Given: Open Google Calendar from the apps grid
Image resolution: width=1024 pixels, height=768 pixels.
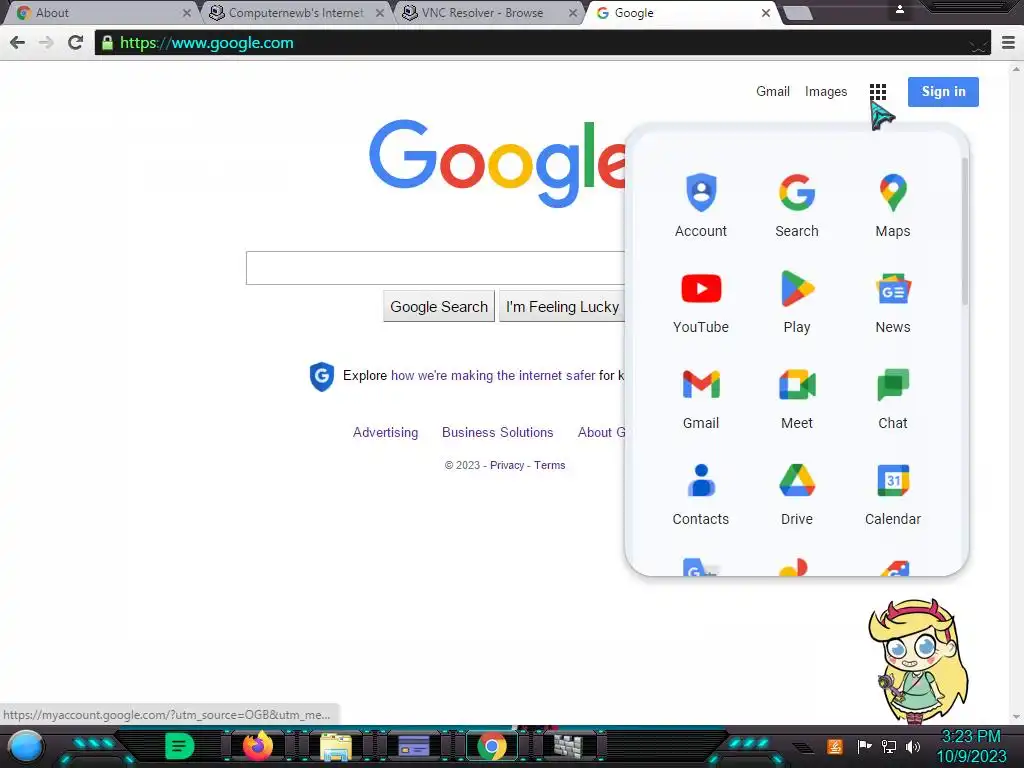Looking at the screenshot, I should pyautogui.click(x=893, y=494).
